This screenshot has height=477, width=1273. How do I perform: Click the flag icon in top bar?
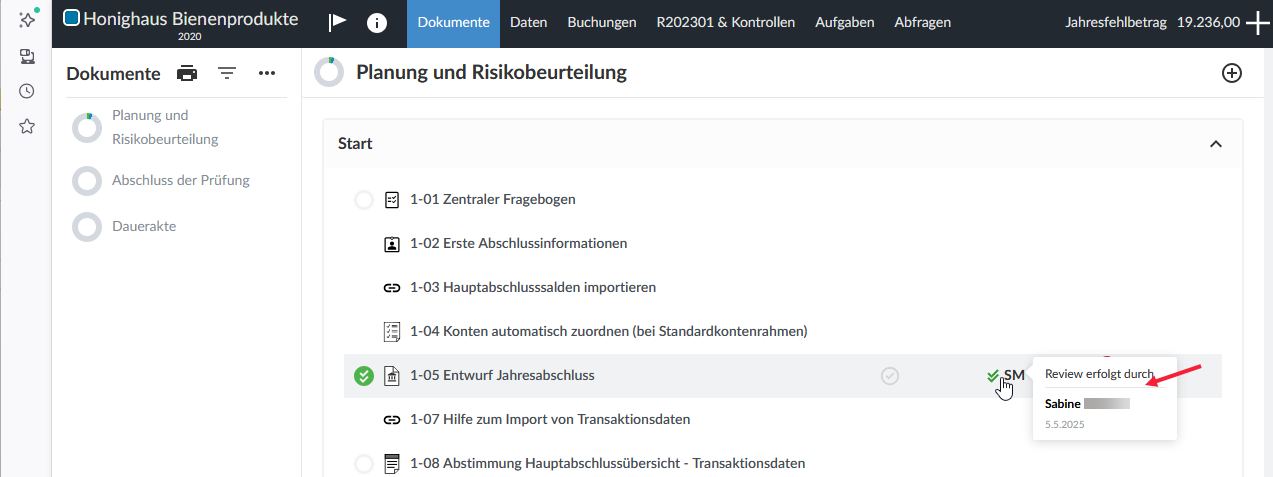tap(338, 22)
